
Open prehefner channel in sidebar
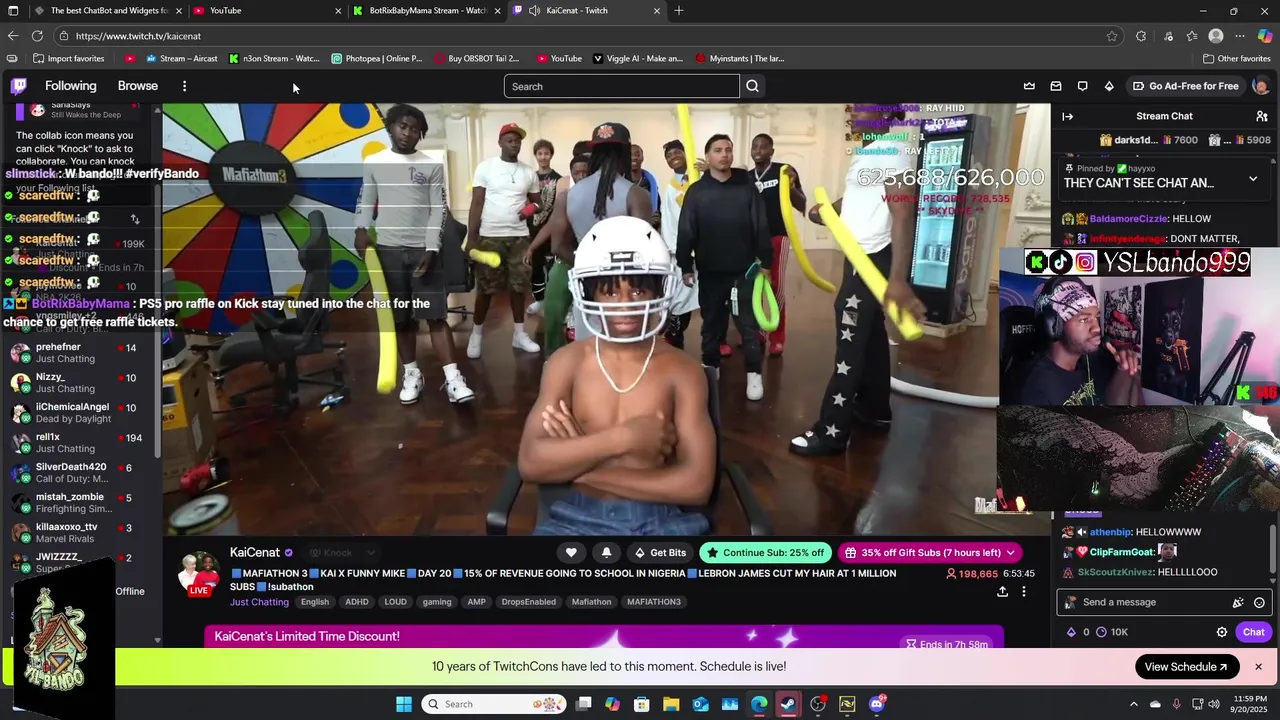(x=78, y=353)
